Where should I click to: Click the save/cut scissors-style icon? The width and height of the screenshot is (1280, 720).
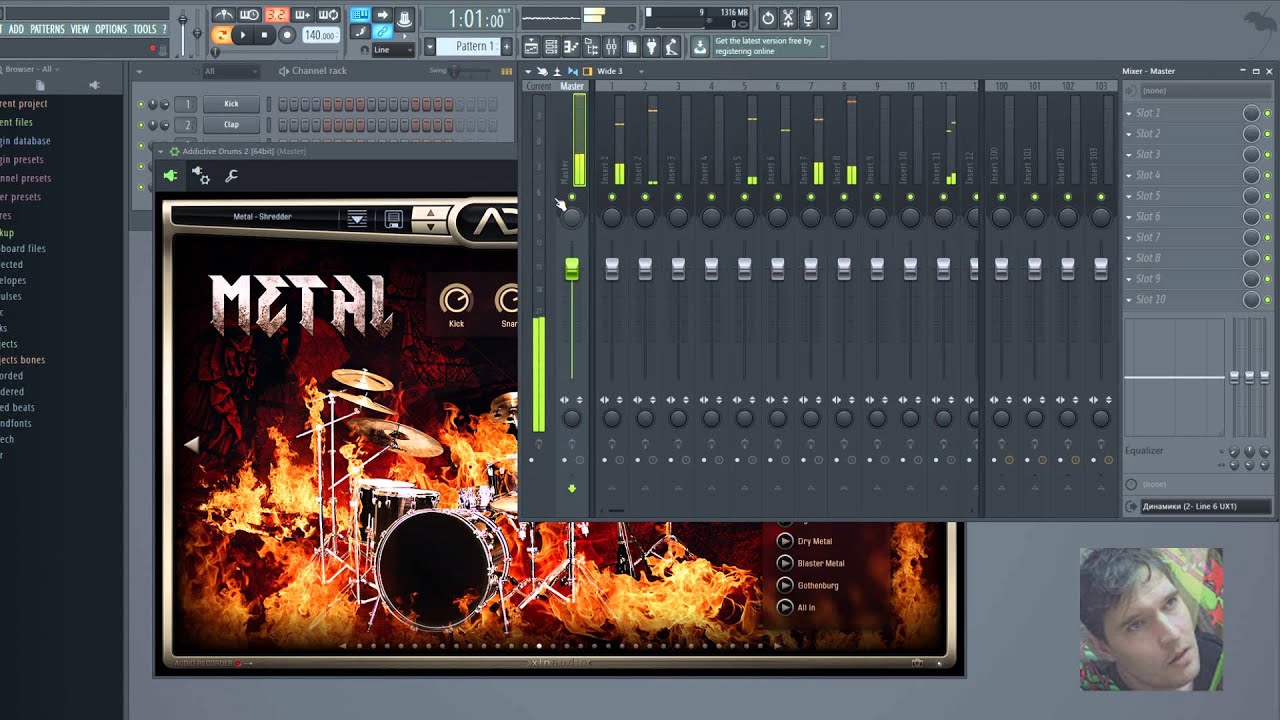coord(788,18)
